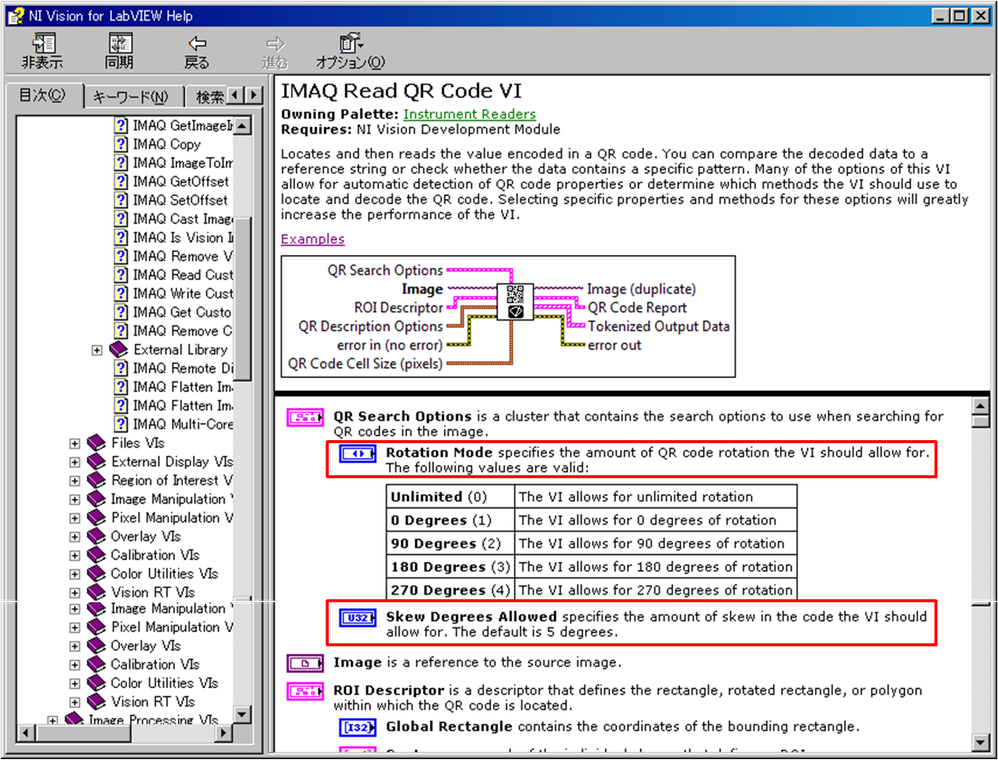Click the IMAQ Write Cust topic icon
Viewport: 998px width, 760px height.
[x=121, y=293]
